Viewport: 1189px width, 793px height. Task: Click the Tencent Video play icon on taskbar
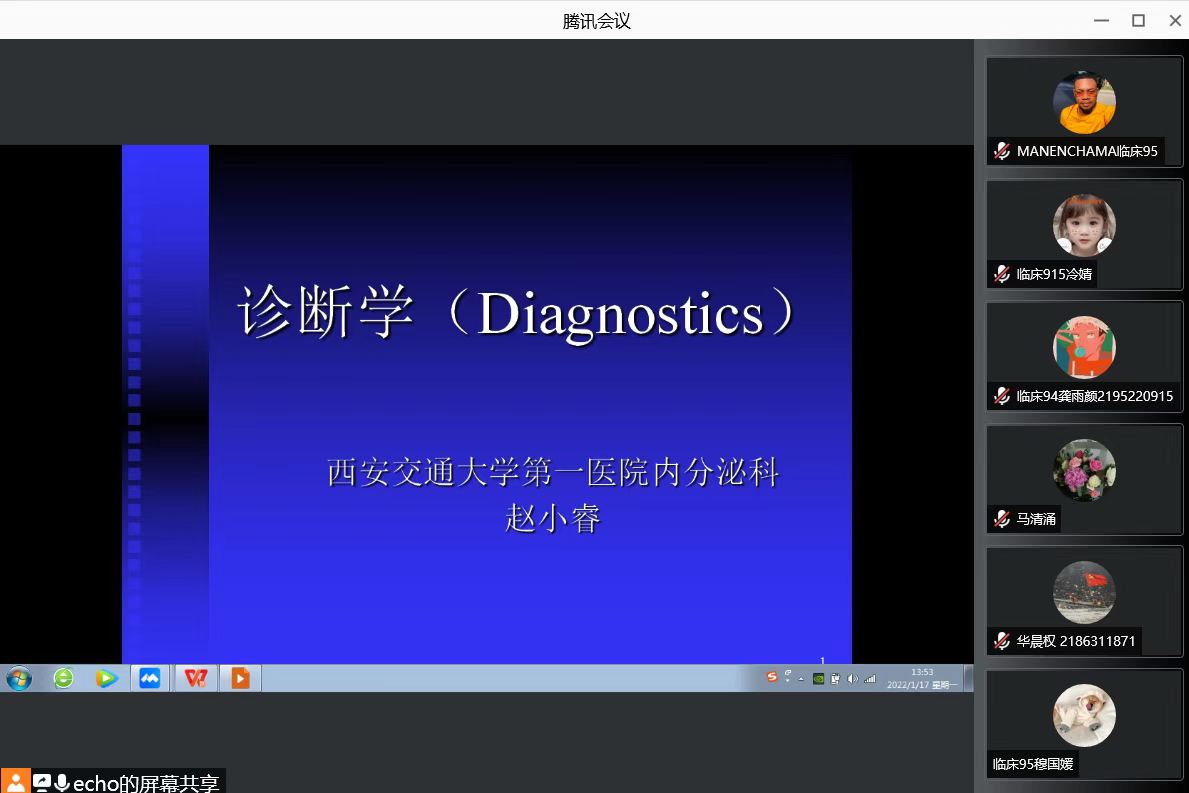(x=107, y=678)
